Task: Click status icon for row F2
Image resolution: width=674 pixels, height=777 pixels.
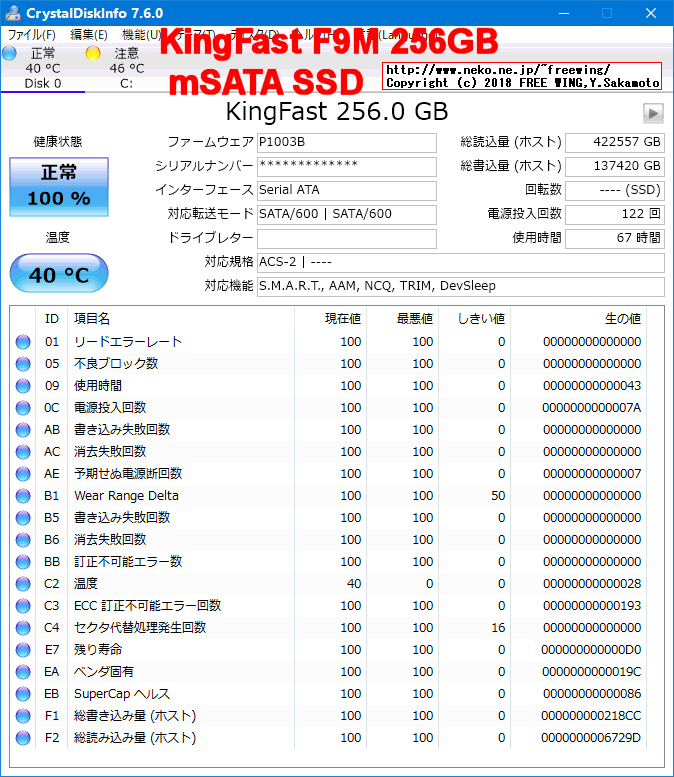Action: 23,738
